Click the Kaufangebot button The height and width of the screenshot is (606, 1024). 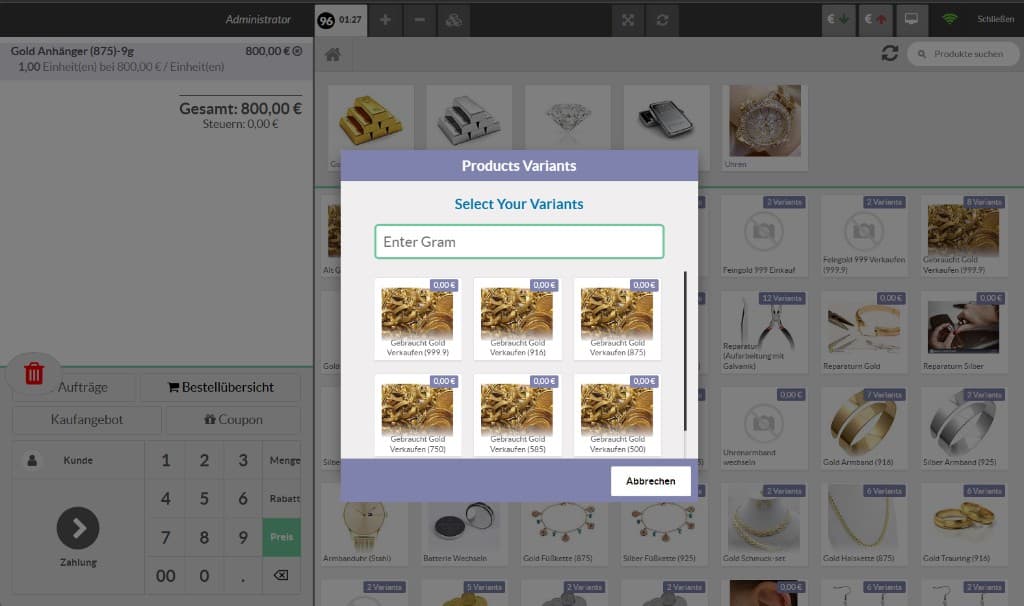pyautogui.click(x=87, y=420)
